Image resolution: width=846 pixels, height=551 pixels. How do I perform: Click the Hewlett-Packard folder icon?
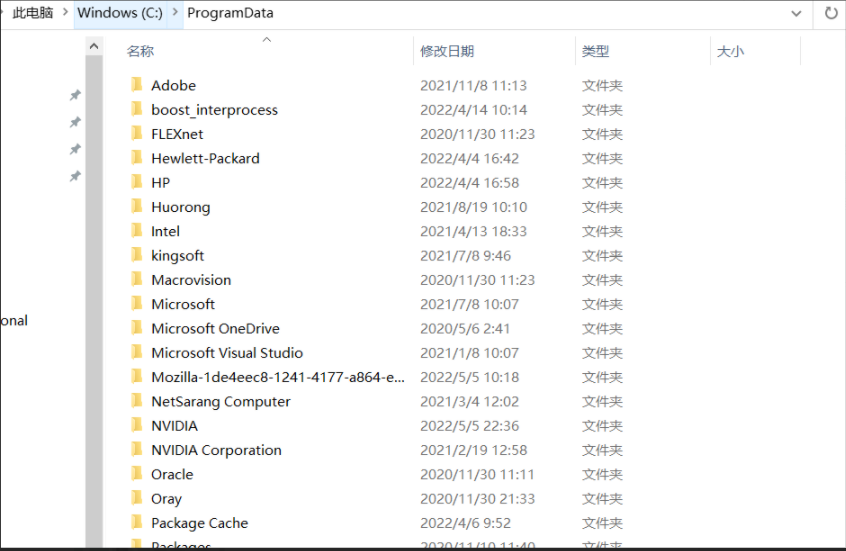point(137,158)
